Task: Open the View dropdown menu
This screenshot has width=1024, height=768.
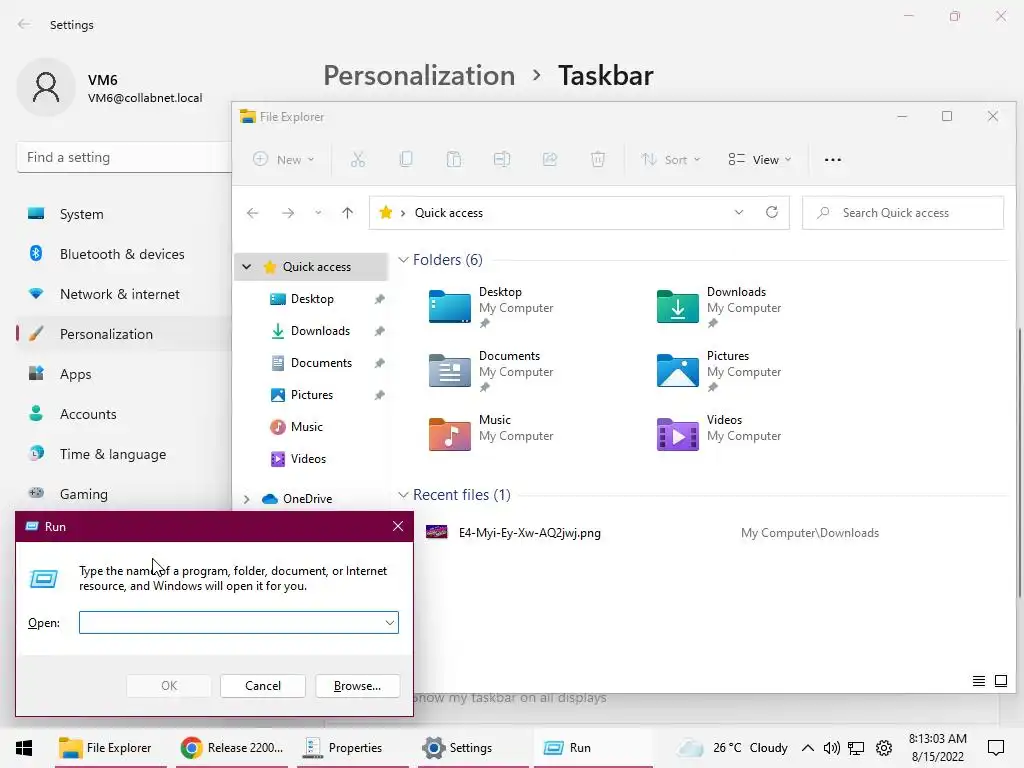Action: (x=760, y=159)
